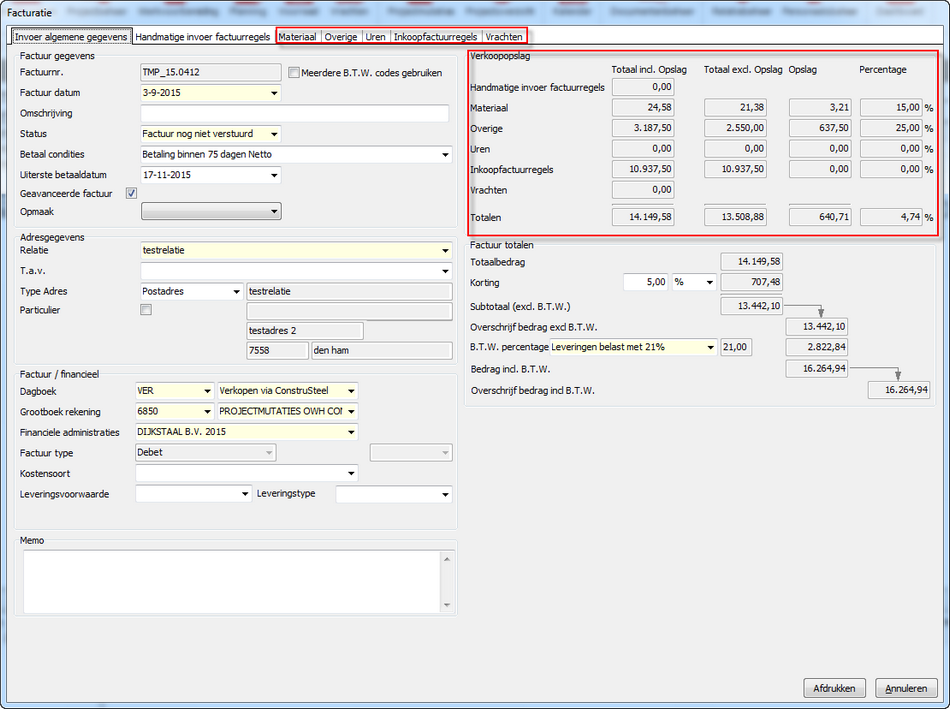This screenshot has width=950, height=709.
Task: Click the Totaalbedrag value 14.149,58
Action: point(751,262)
